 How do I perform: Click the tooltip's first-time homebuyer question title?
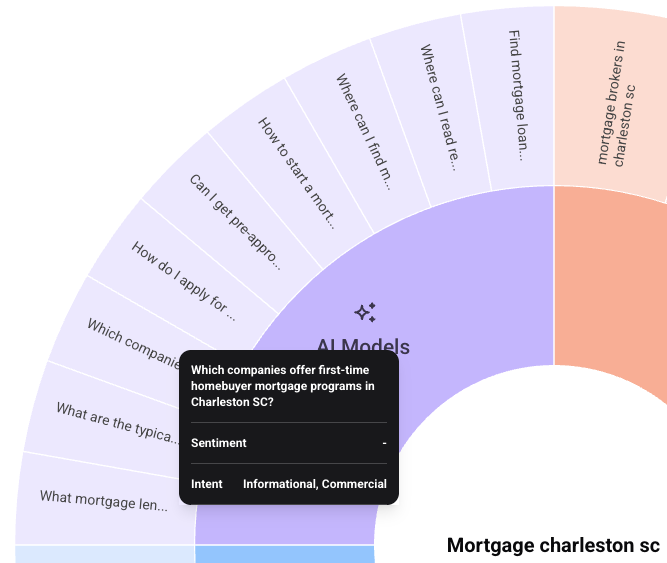[x=283, y=385]
